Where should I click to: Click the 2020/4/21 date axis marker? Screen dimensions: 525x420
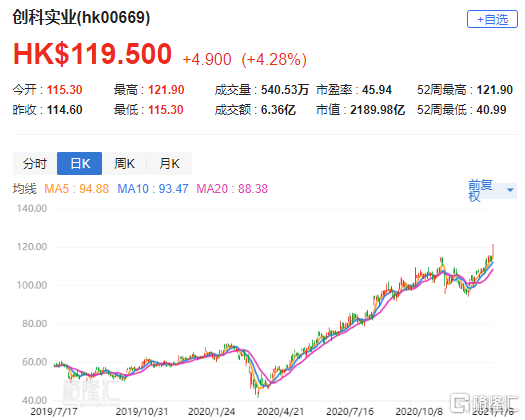click(280, 411)
